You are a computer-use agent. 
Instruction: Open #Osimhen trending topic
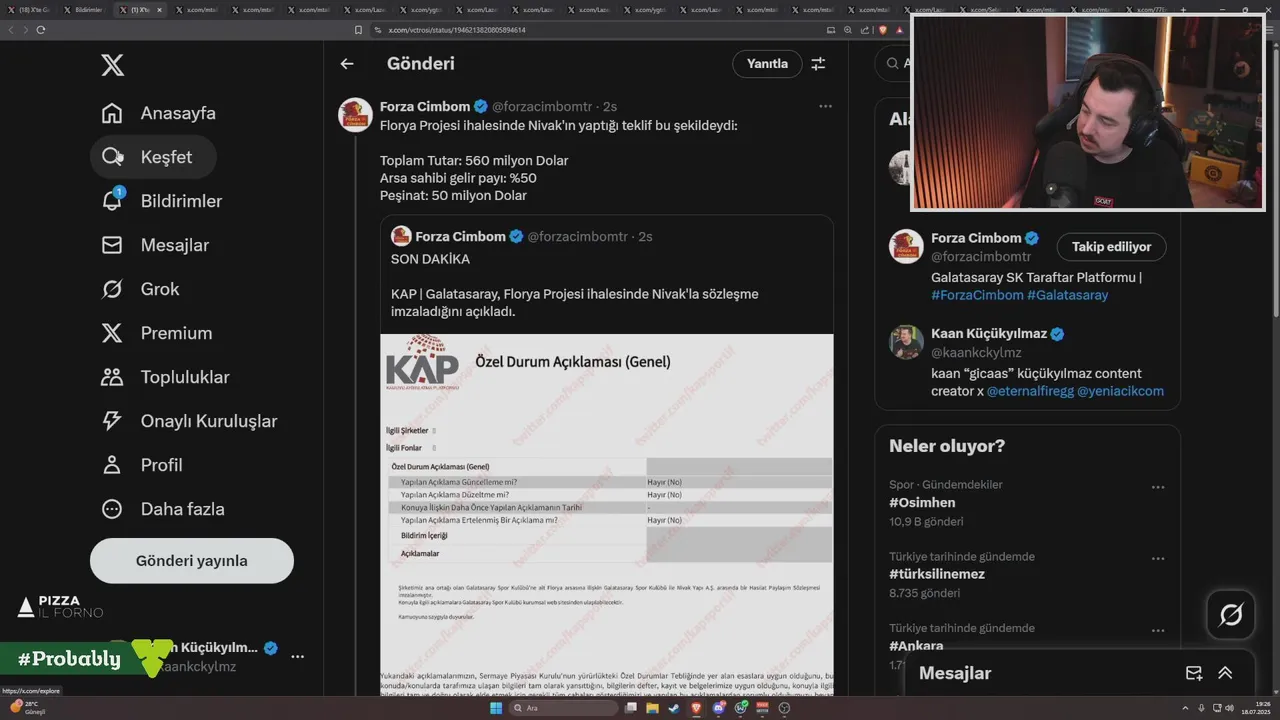(922, 503)
